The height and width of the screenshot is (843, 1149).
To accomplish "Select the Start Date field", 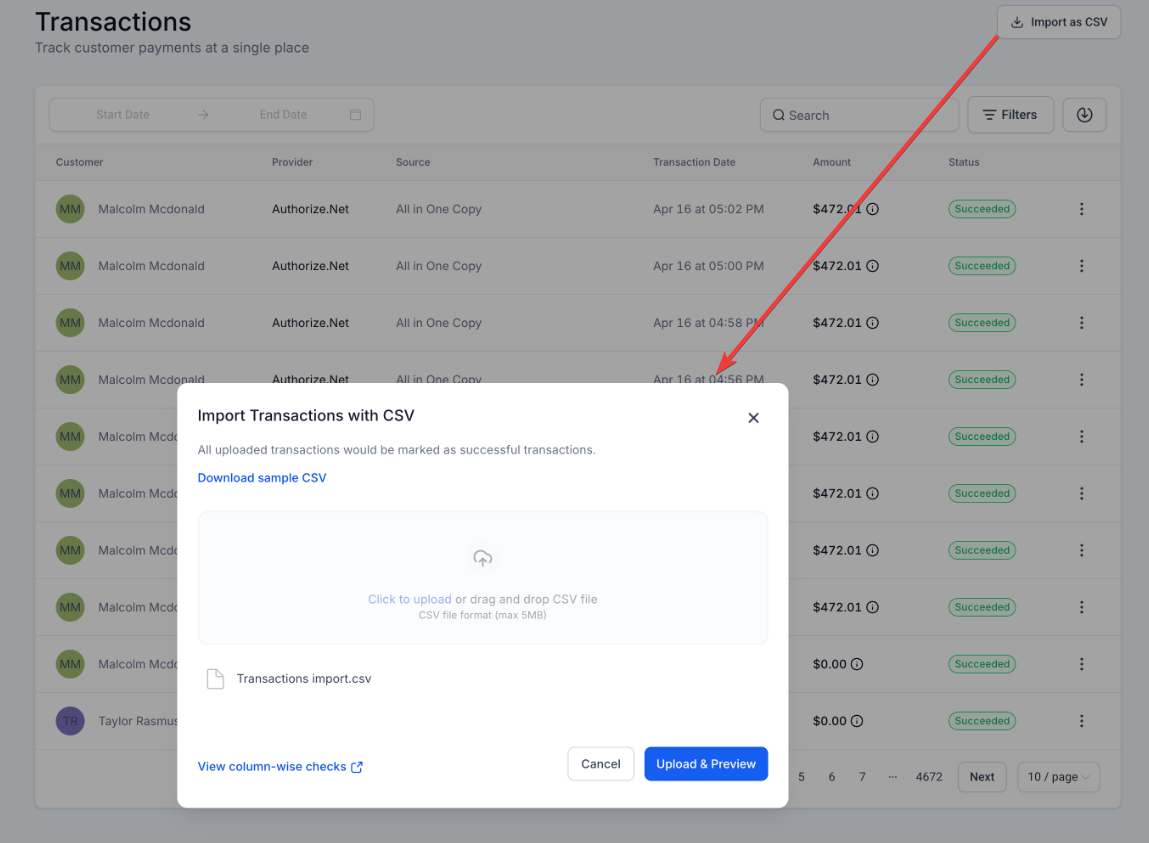I will pos(123,115).
